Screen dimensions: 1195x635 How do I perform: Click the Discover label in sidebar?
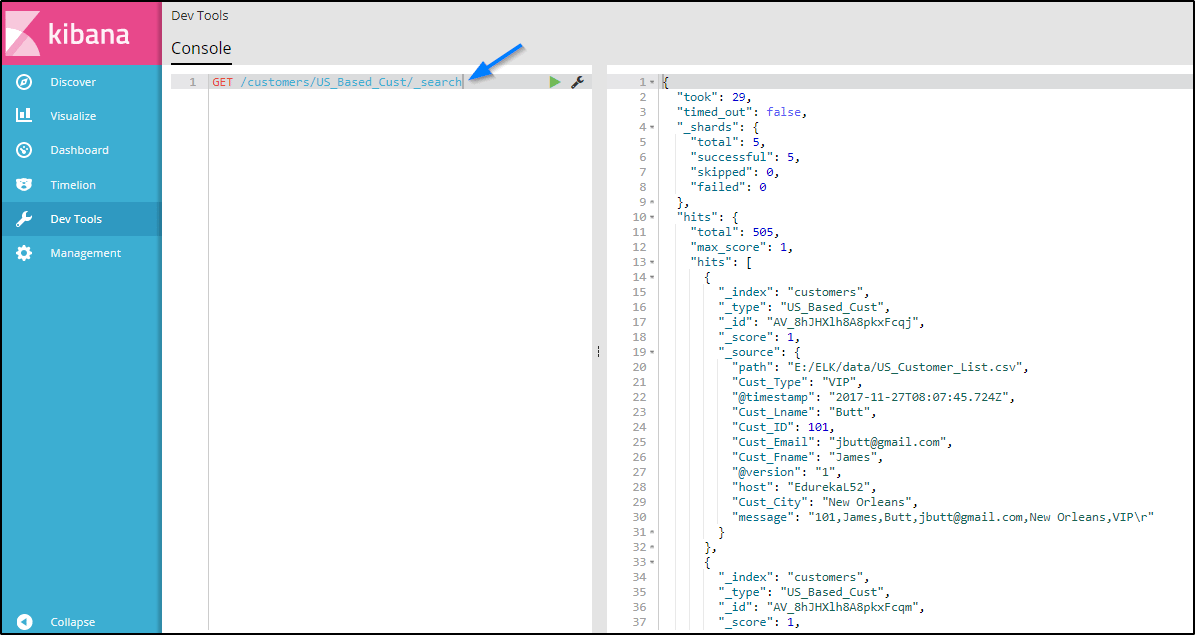73,82
